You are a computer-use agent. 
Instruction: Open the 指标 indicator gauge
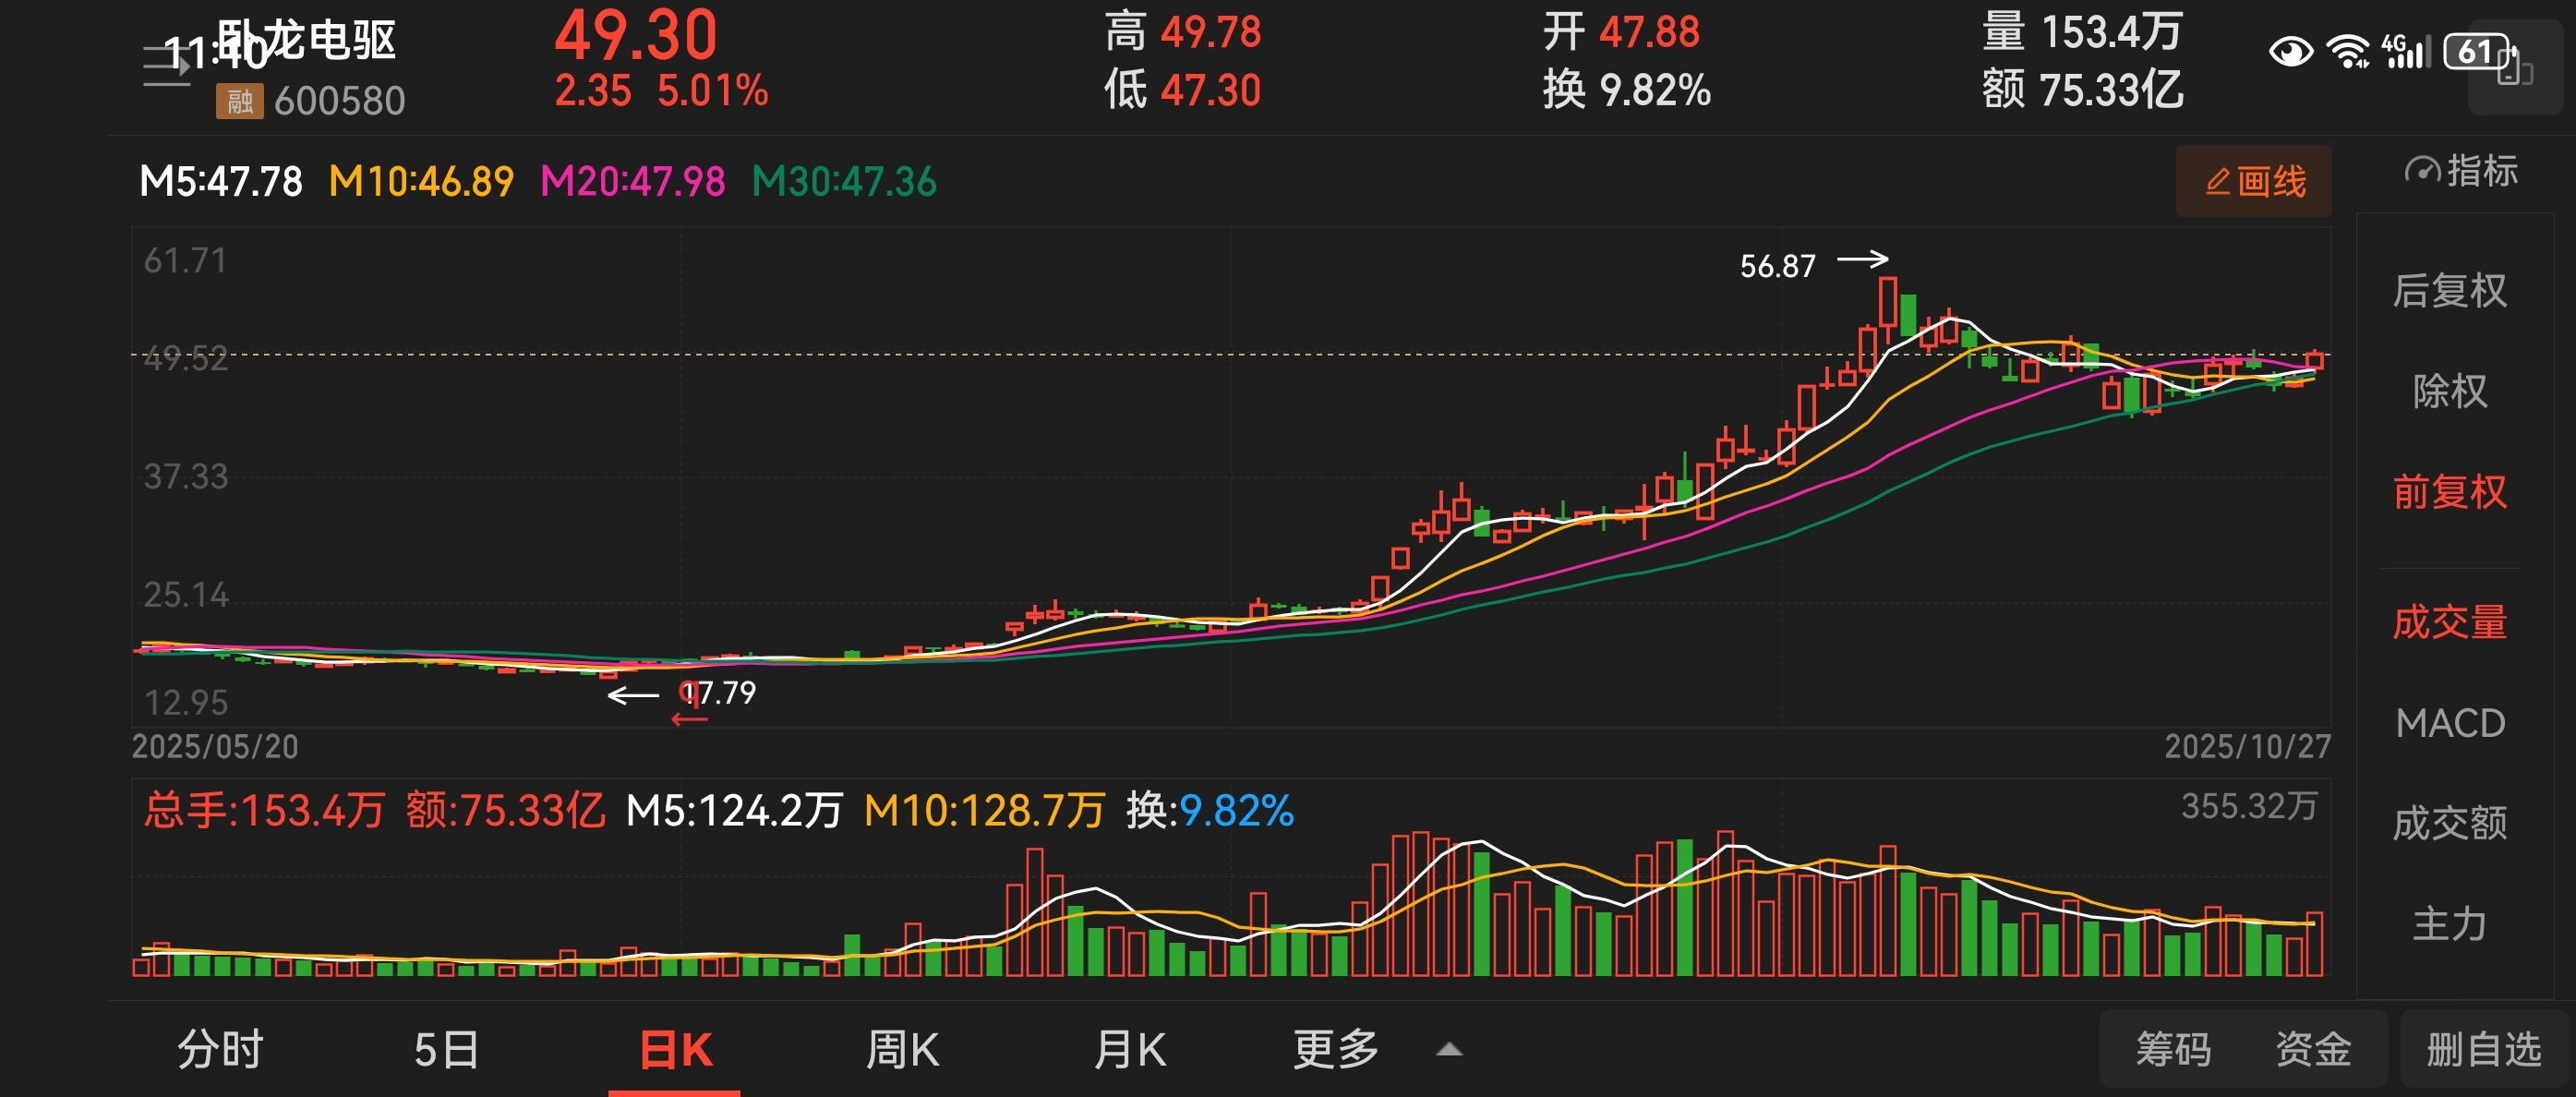point(2460,171)
